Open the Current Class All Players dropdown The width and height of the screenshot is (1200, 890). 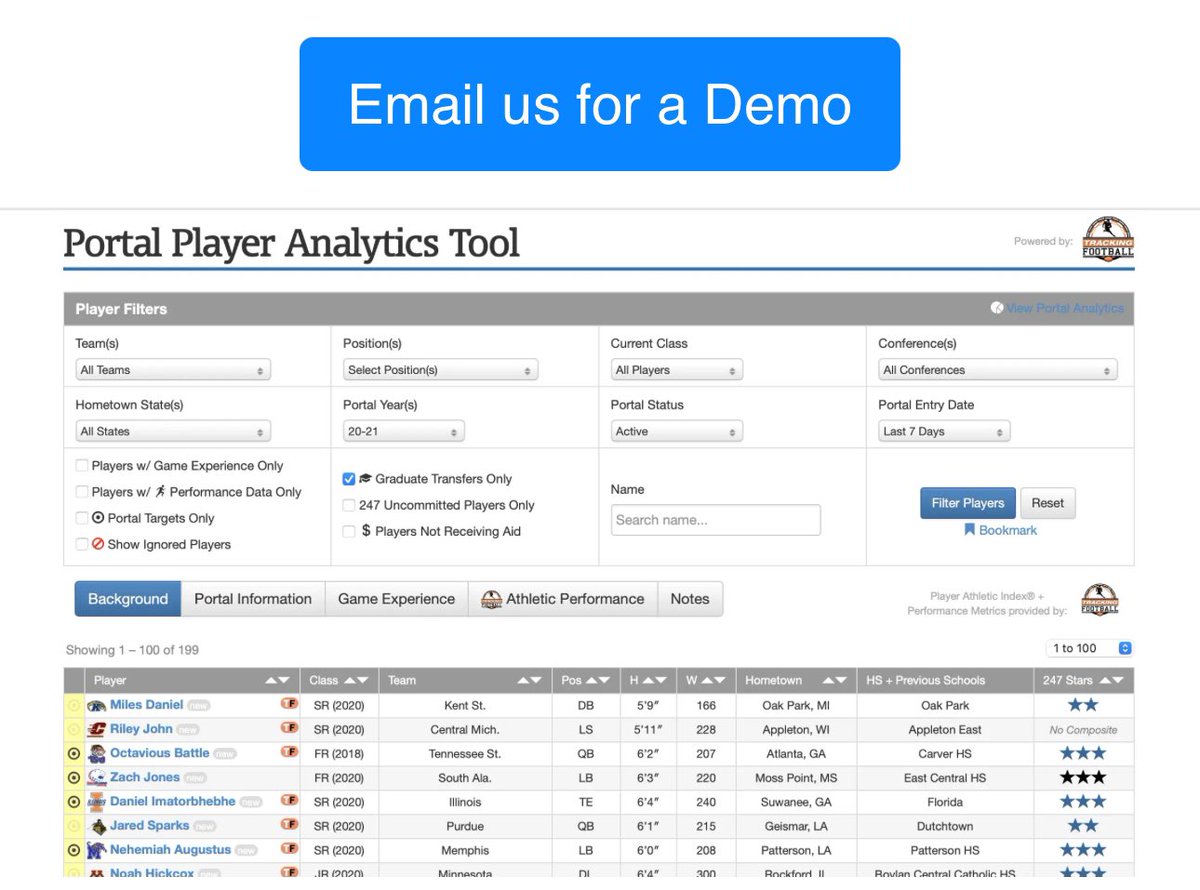pos(677,370)
